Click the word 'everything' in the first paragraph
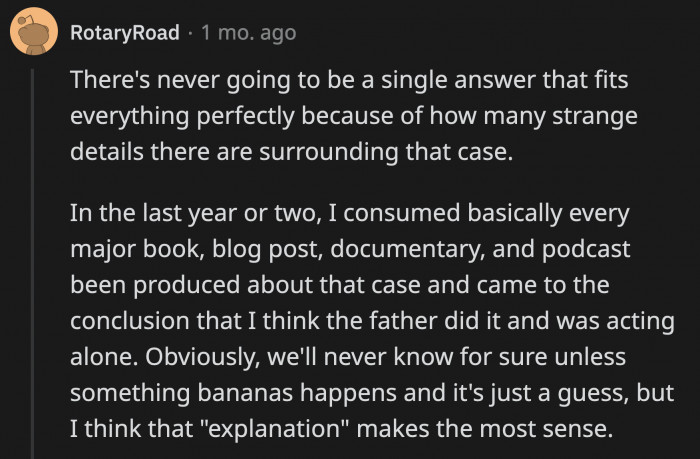Viewport: 700px width, 459px height. click(x=129, y=117)
